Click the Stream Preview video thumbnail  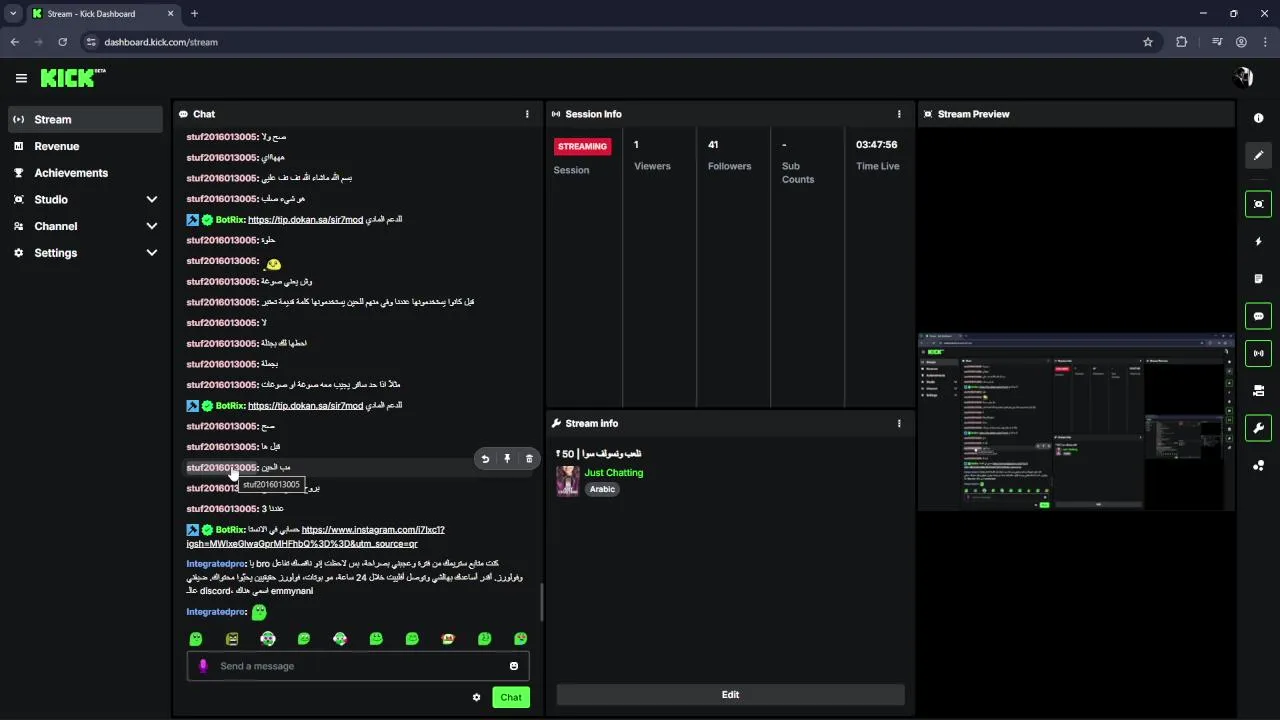tap(1076, 422)
